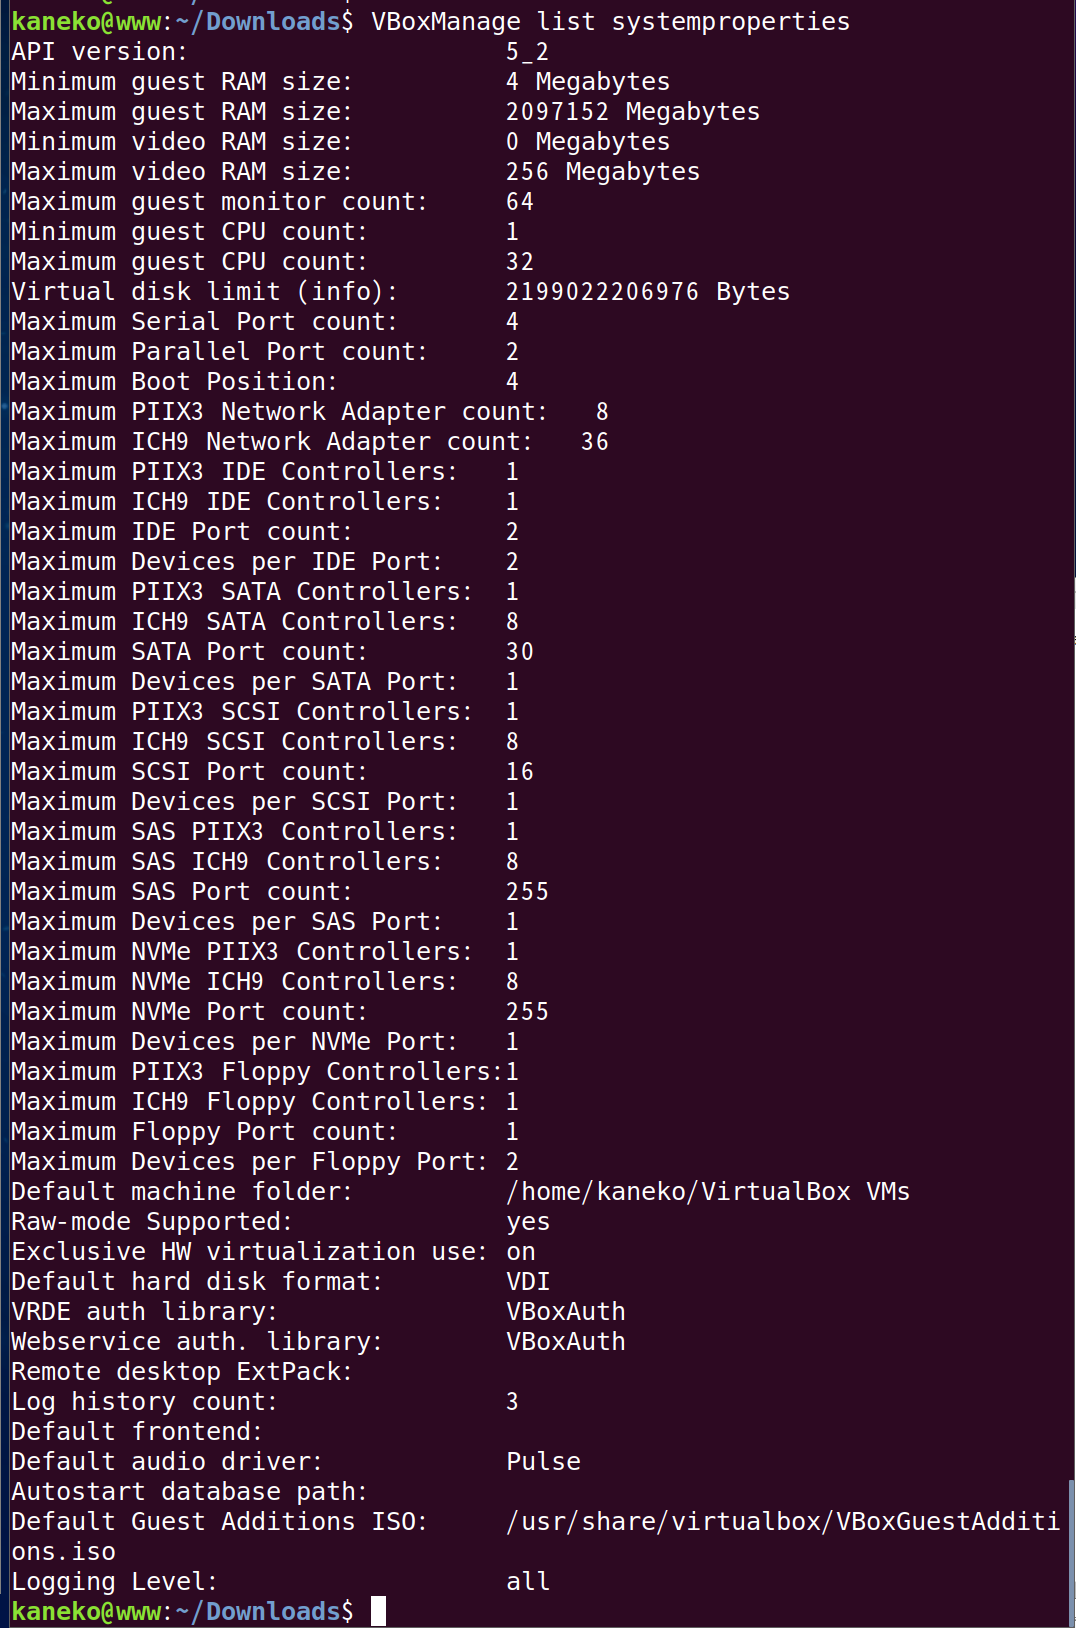Viewport: 1076px width, 1628px height.
Task: Click the 'Maximum SATA Port count:' line
Action: coord(273,651)
